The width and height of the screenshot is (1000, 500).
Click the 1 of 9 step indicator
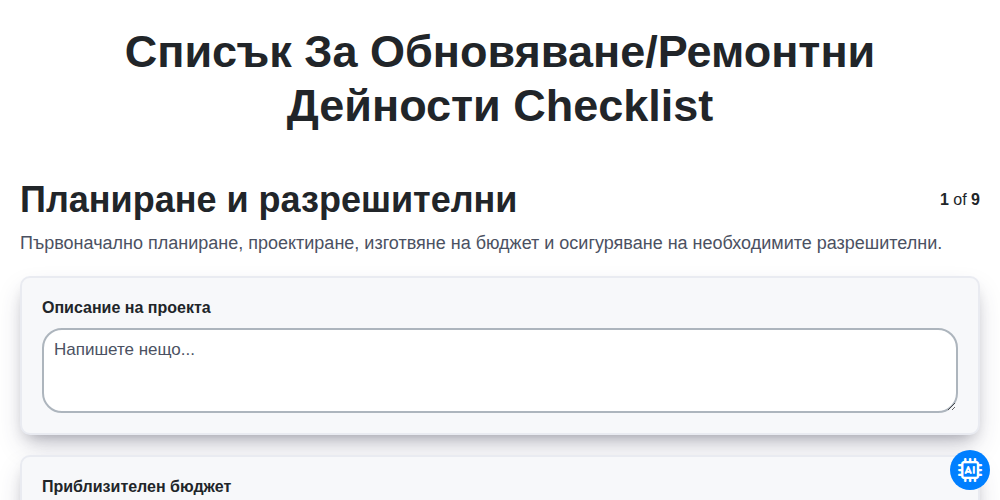(960, 200)
